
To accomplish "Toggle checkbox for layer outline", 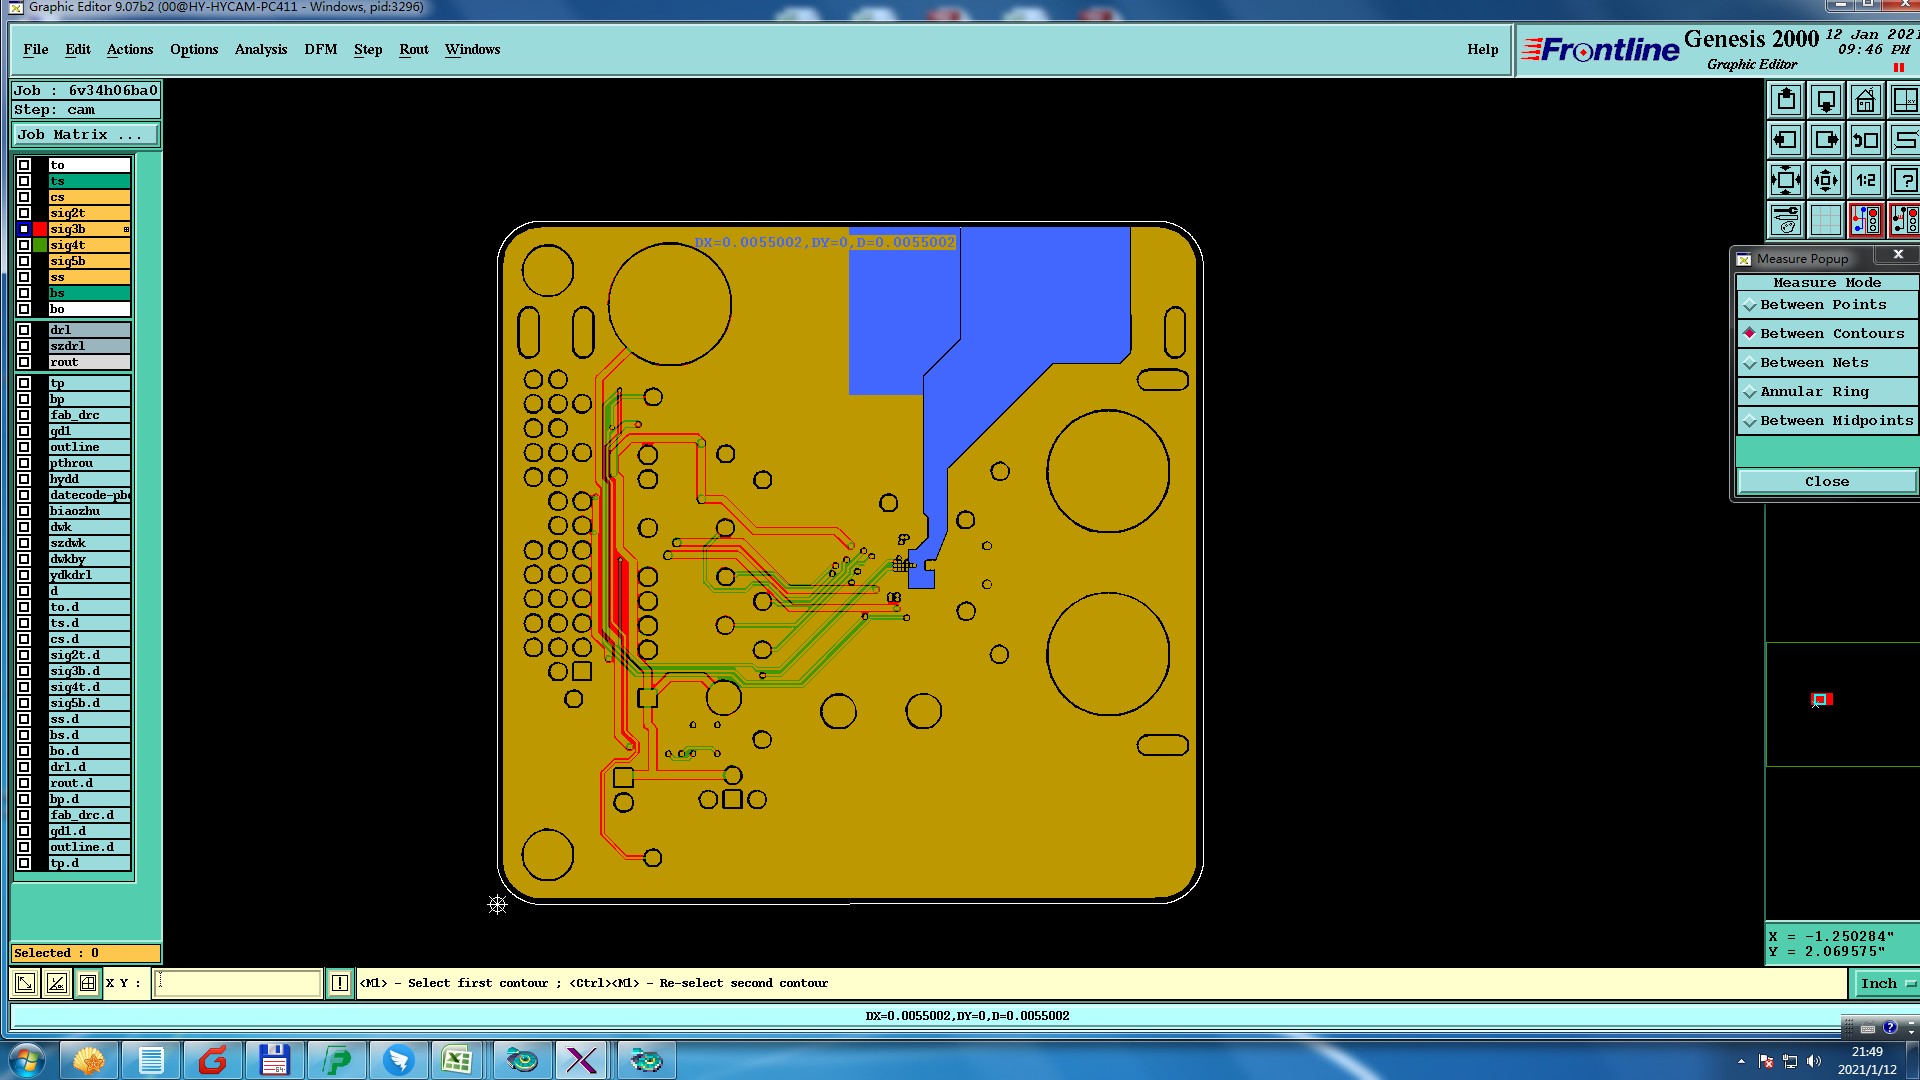I will coord(24,447).
